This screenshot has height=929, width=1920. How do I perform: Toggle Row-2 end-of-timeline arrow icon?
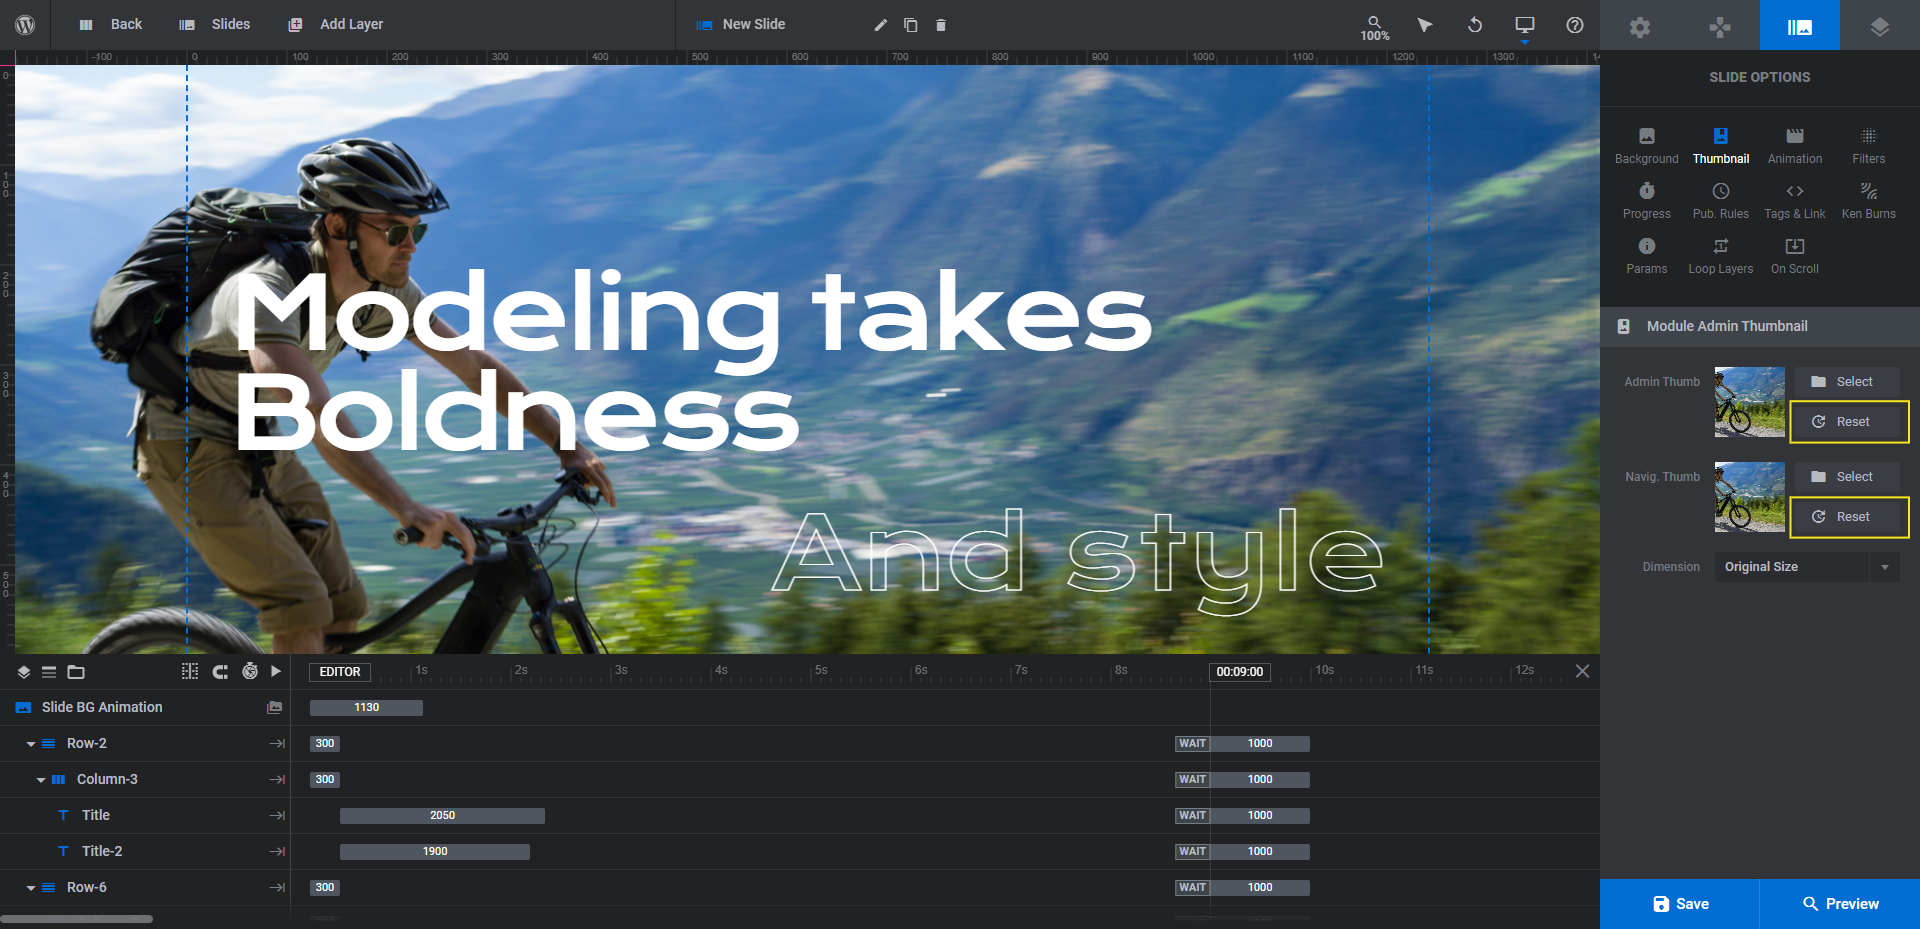click(x=277, y=744)
